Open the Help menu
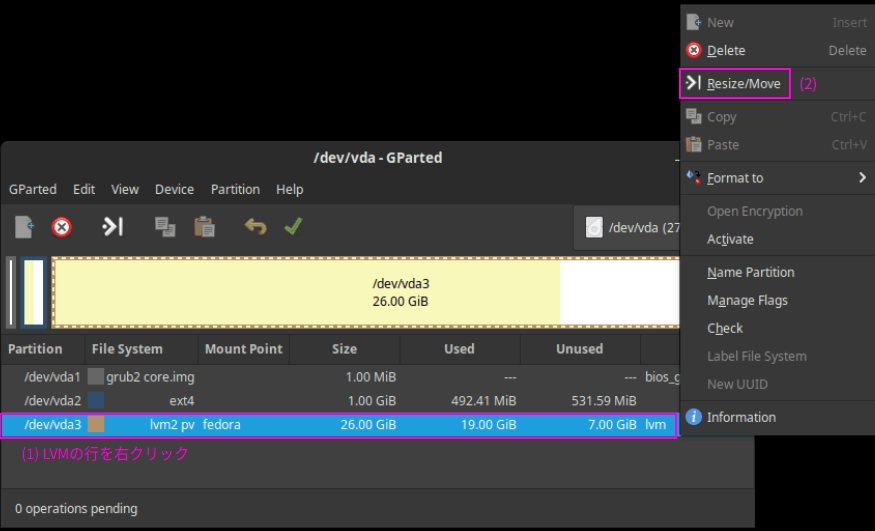Viewport: 875px width, 531px height. [289, 190]
